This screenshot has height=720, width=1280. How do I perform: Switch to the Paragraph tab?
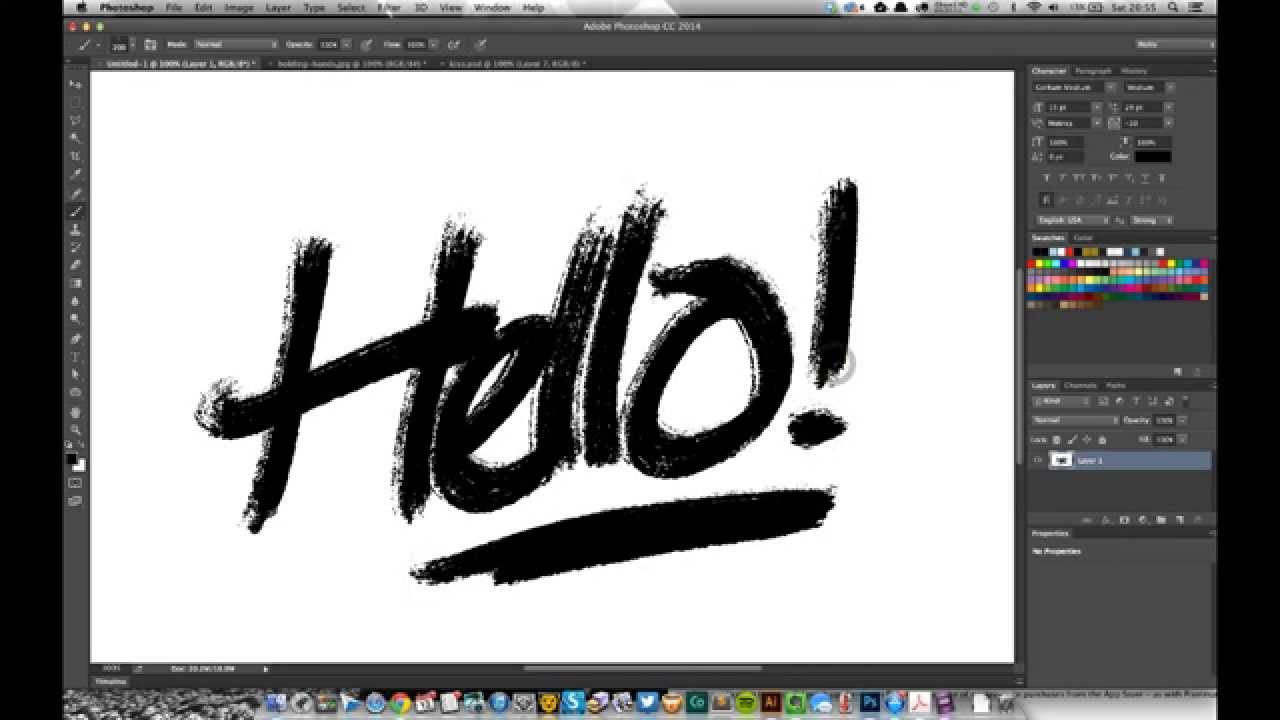click(x=1093, y=71)
